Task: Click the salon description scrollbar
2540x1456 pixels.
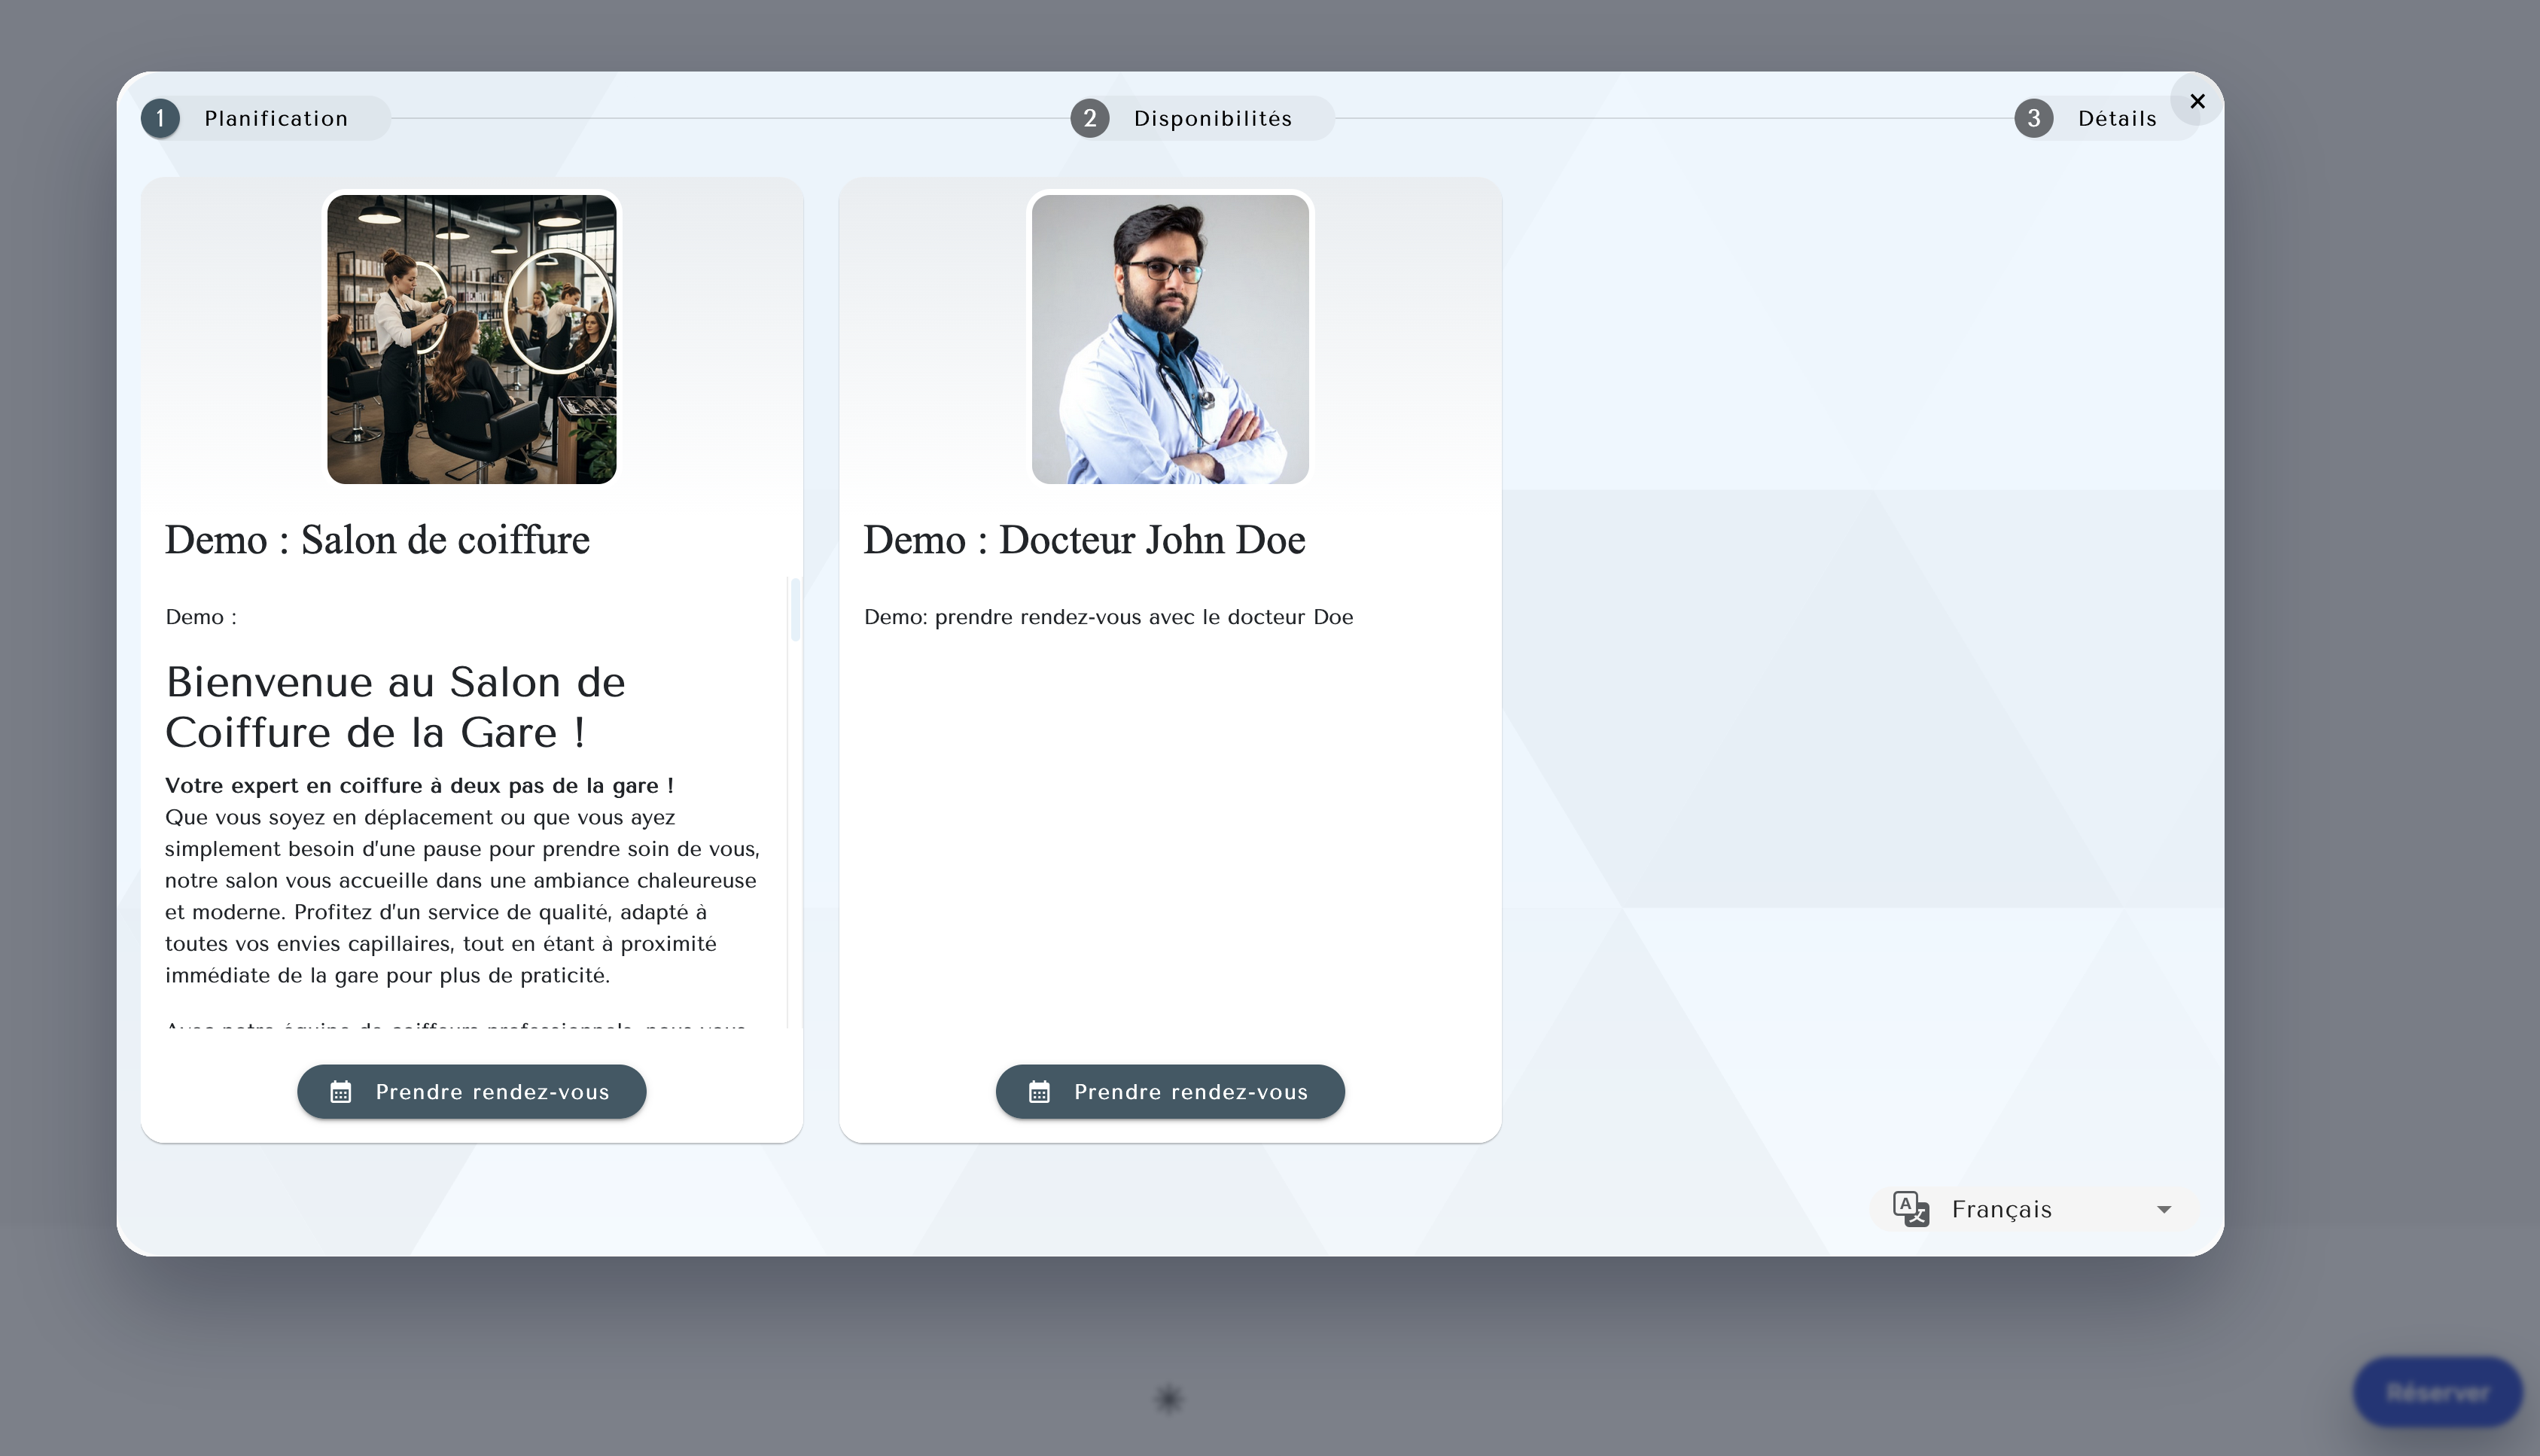Action: (795, 609)
